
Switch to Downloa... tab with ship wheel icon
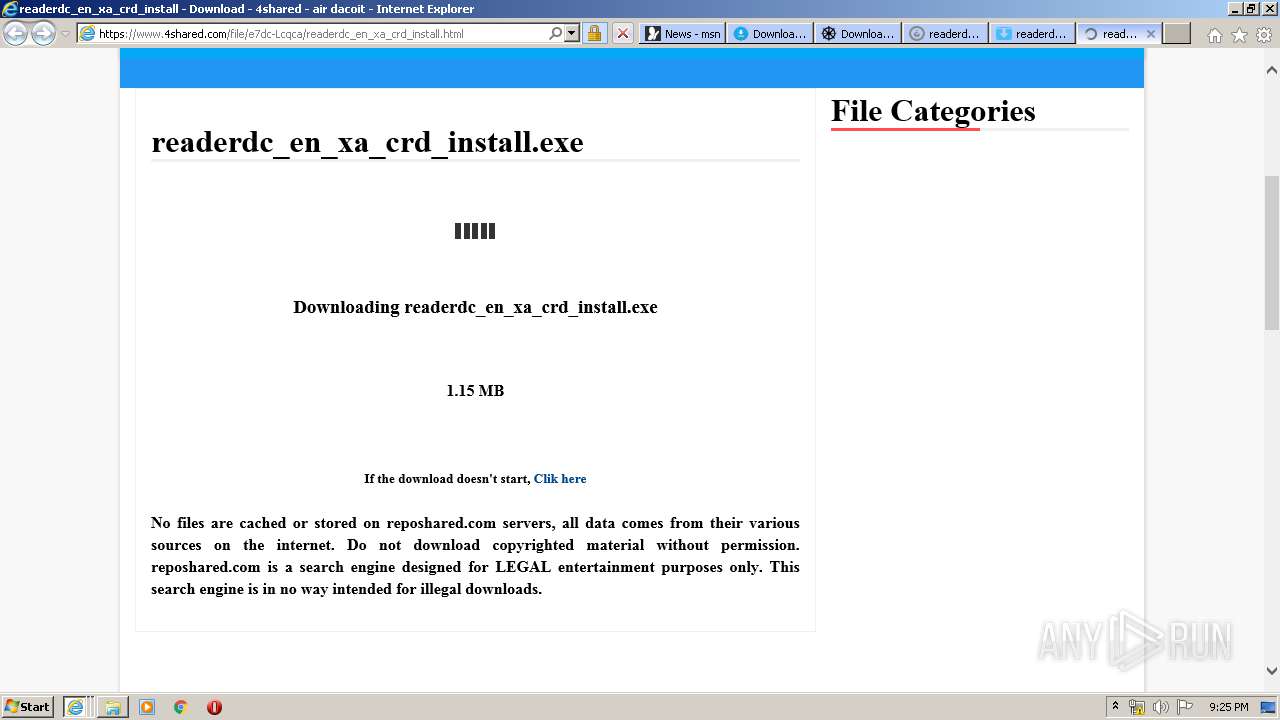click(x=857, y=33)
